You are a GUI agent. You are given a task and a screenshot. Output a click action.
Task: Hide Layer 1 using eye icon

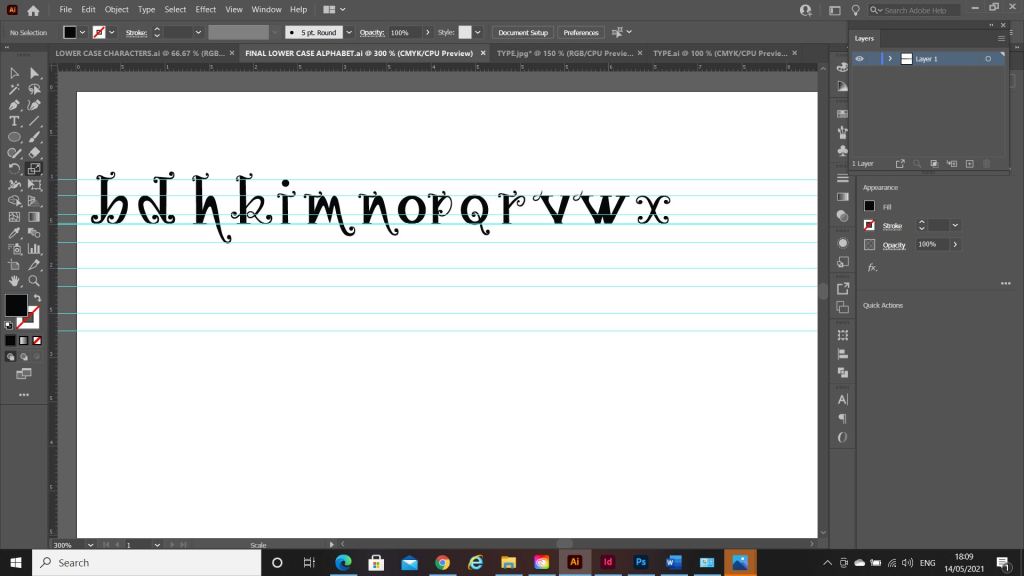(x=858, y=59)
